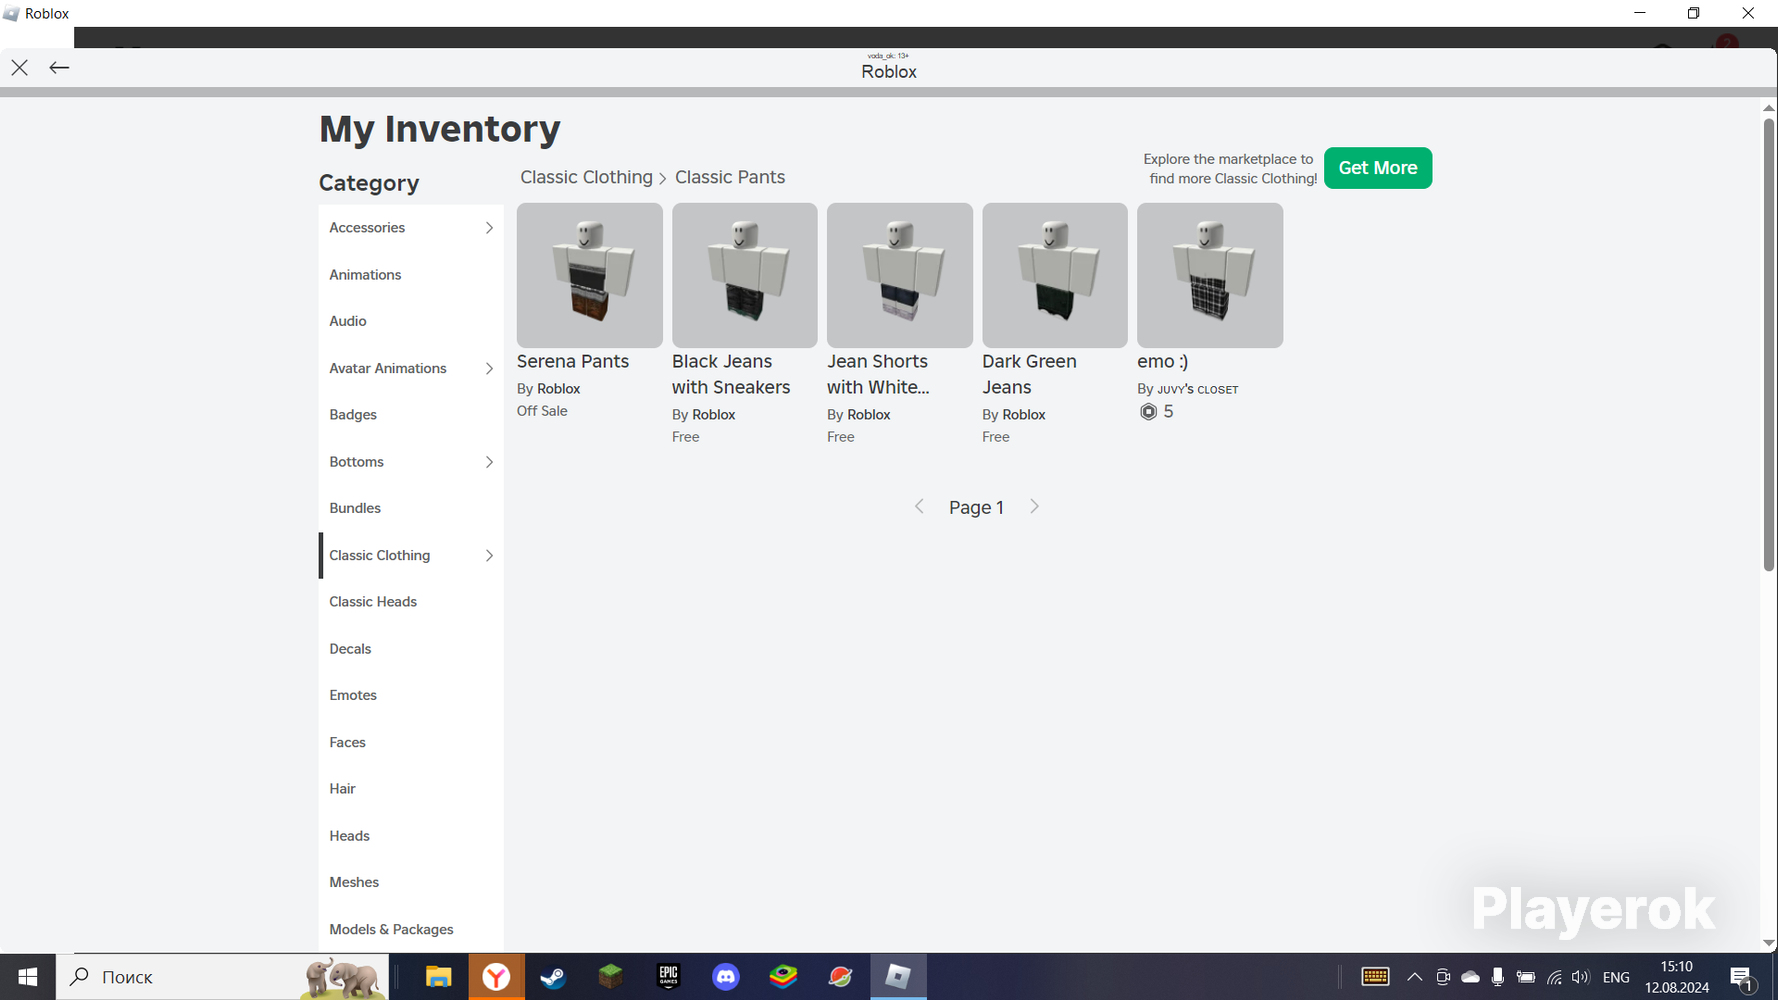Click the page scrollbar thumb

1769,345
